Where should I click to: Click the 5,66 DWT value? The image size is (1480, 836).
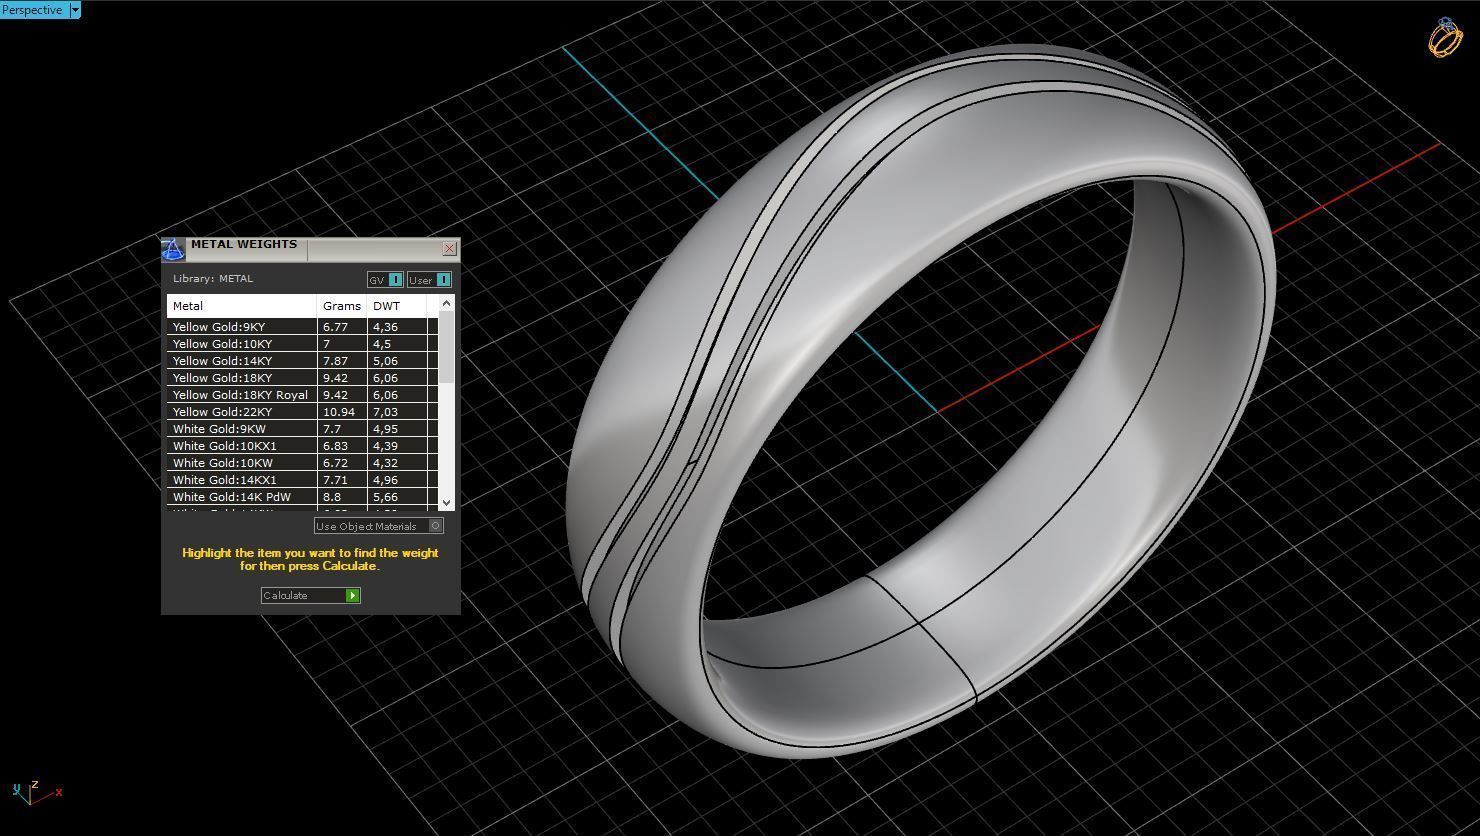click(x=385, y=497)
